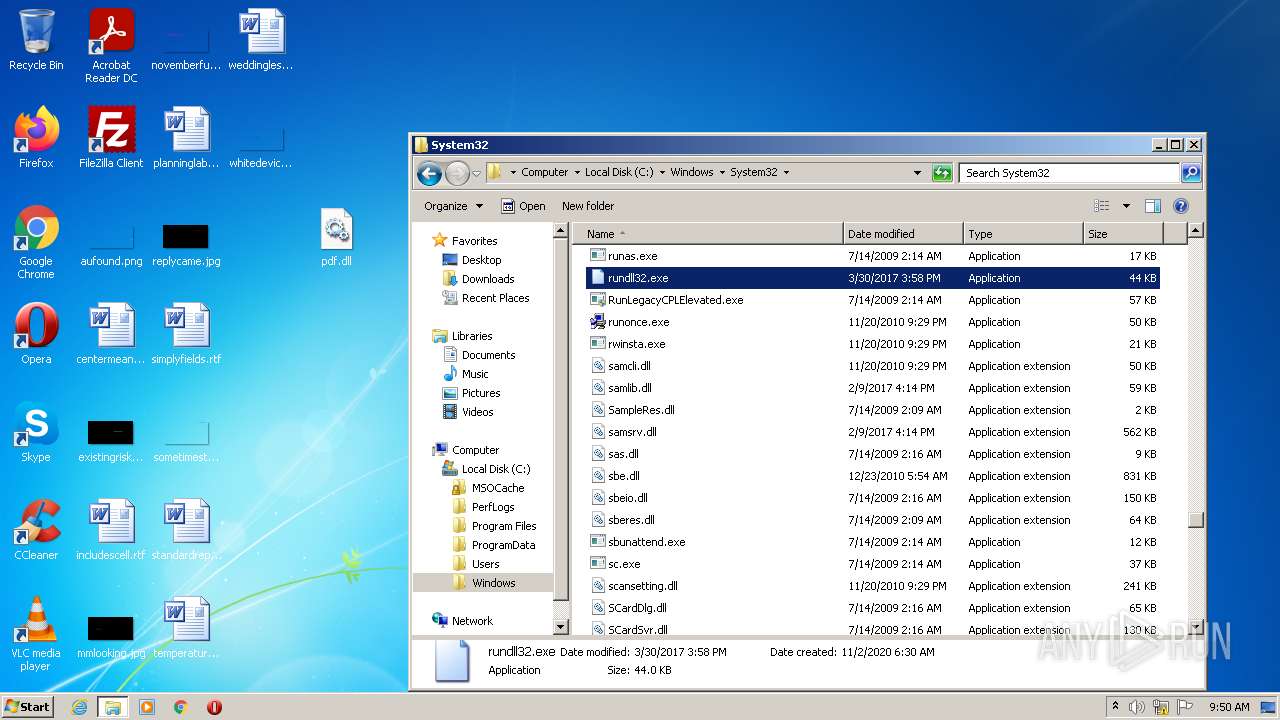Click the Start button

coord(28,706)
